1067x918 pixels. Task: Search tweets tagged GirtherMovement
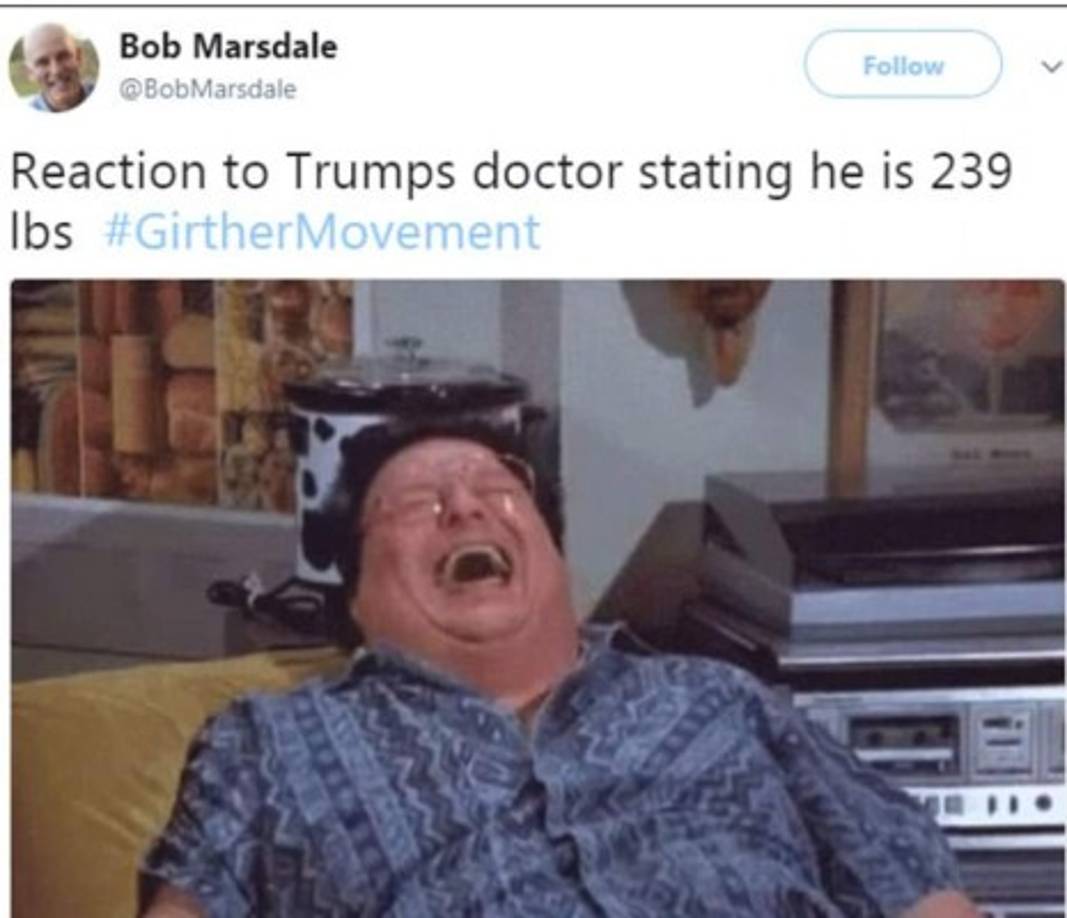pyautogui.click(x=322, y=232)
